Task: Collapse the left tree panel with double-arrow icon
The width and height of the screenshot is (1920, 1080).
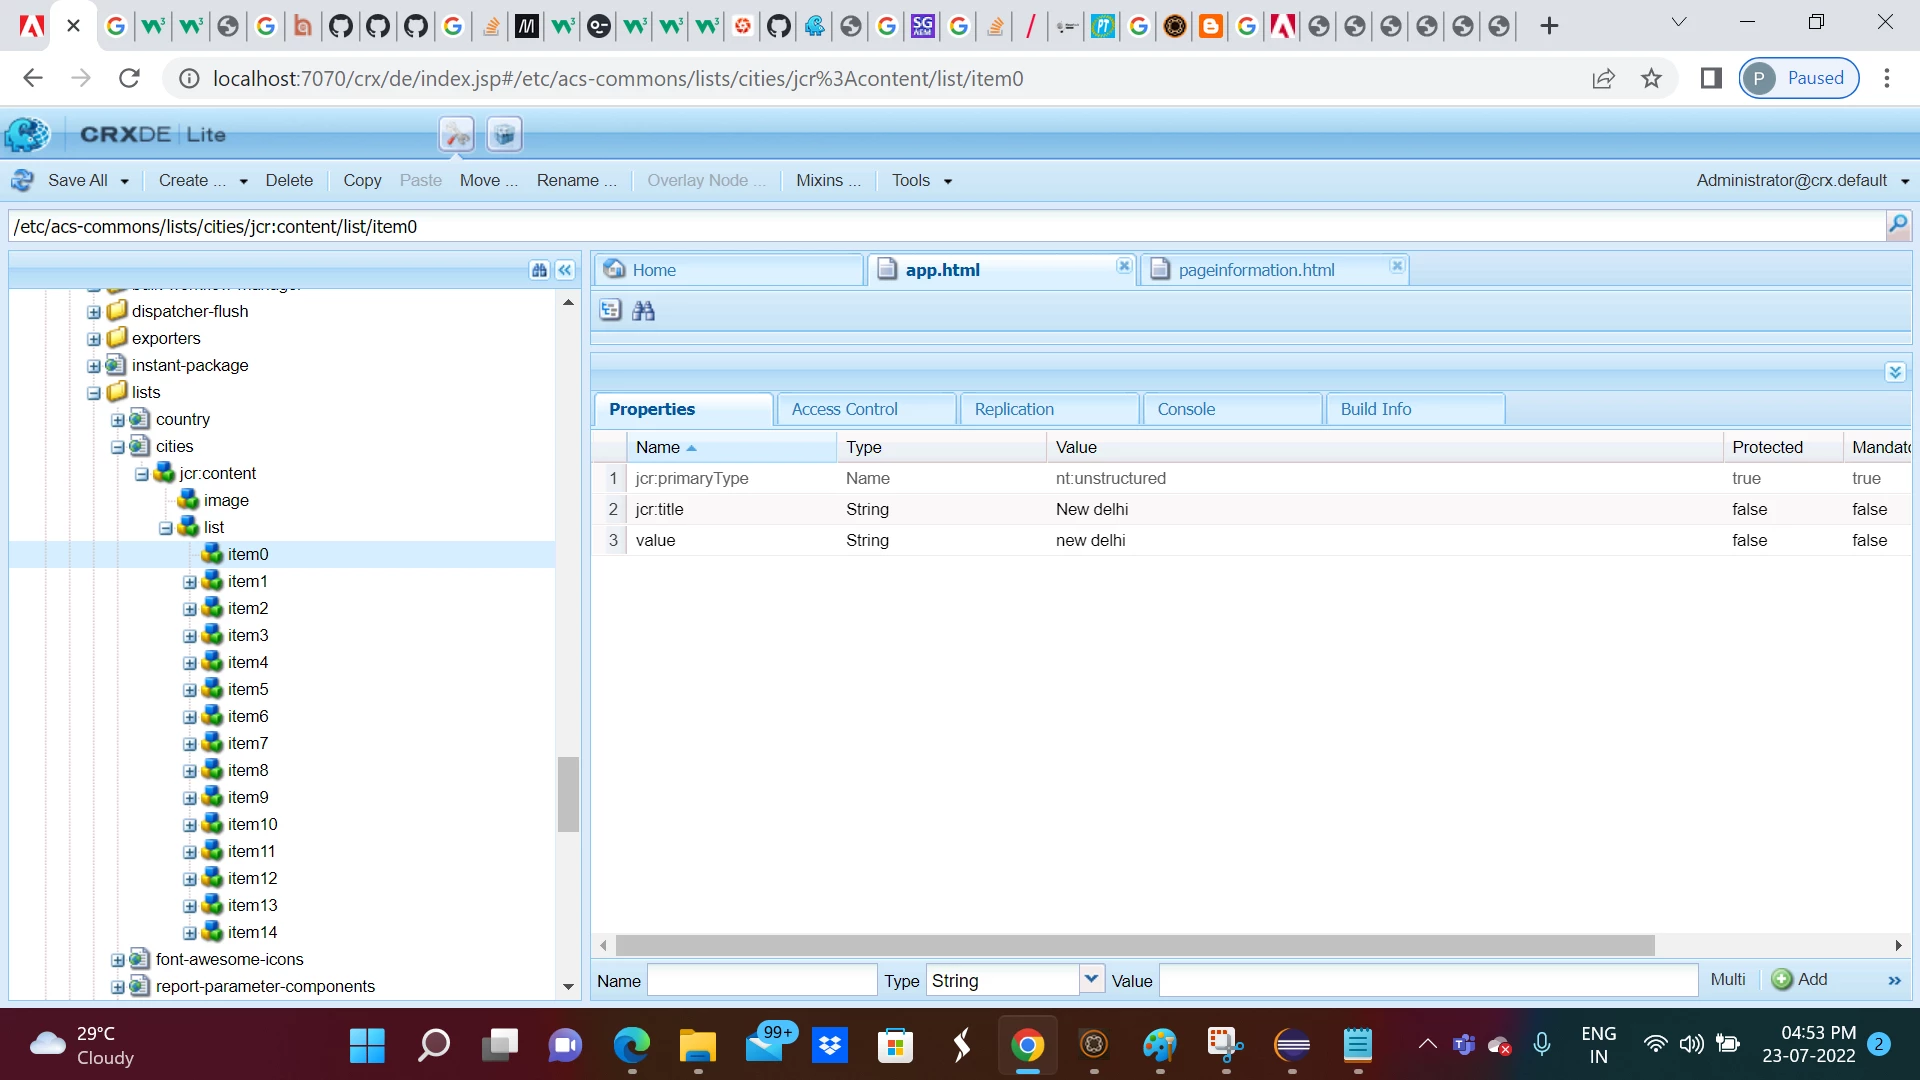Action: pos(565,270)
